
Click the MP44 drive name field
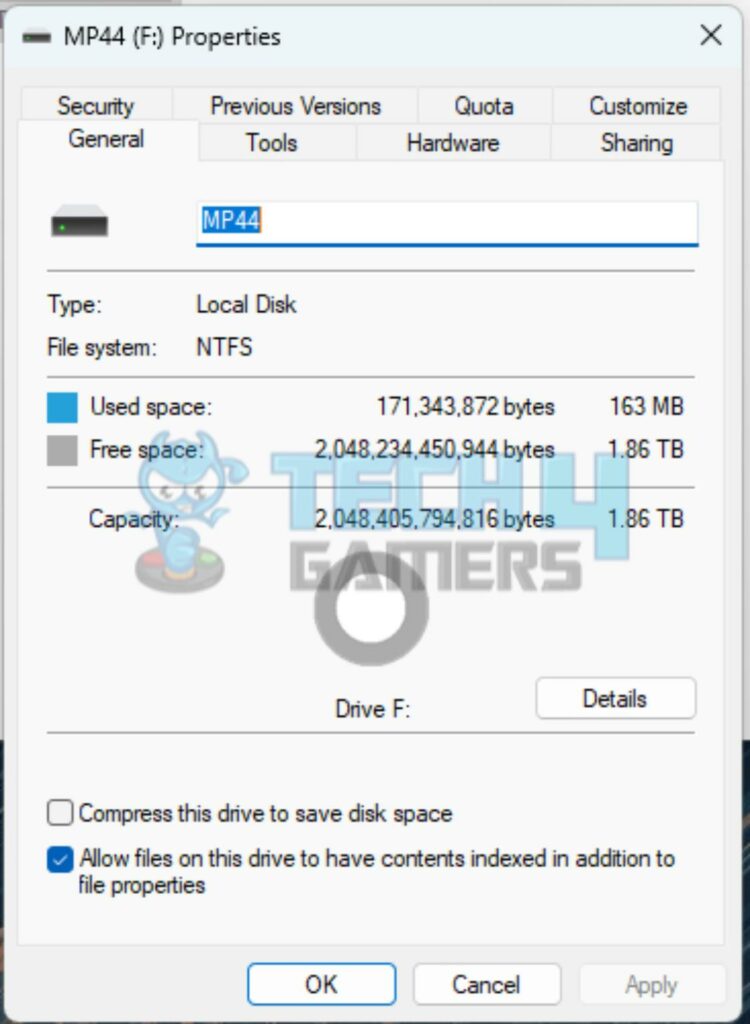pyautogui.click(x=447, y=223)
